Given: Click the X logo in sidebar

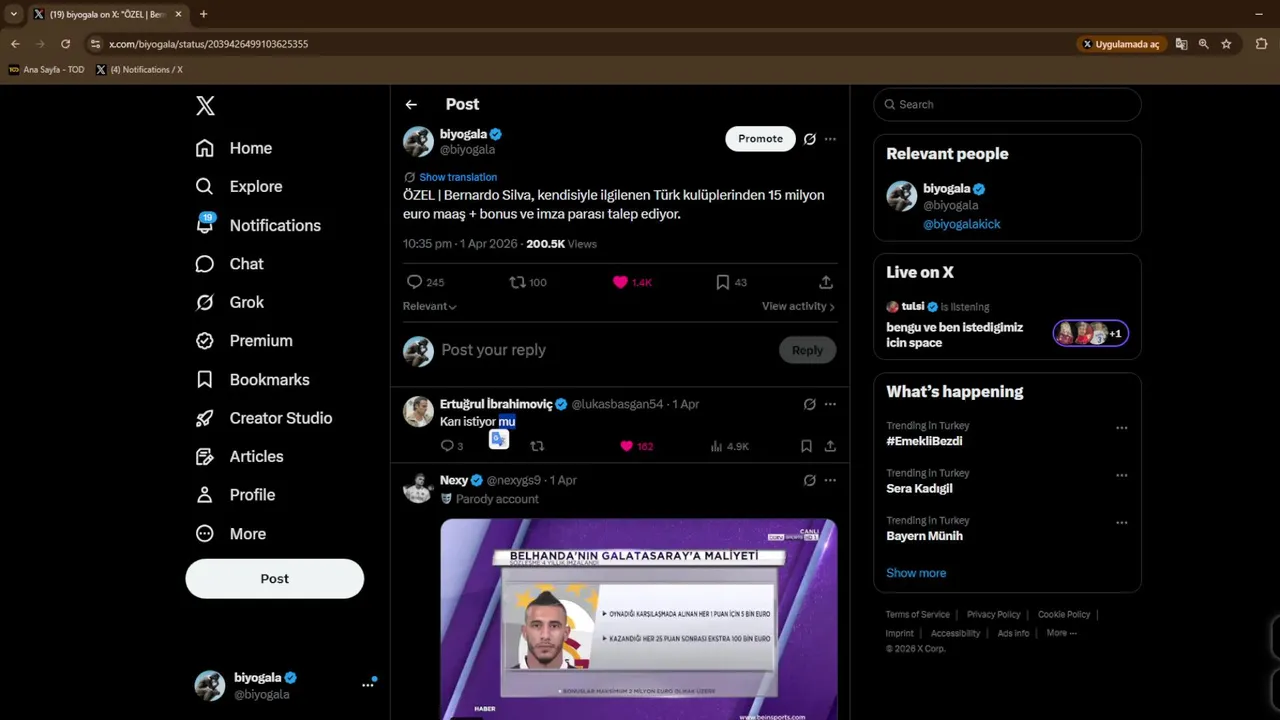Looking at the screenshot, I should [205, 106].
